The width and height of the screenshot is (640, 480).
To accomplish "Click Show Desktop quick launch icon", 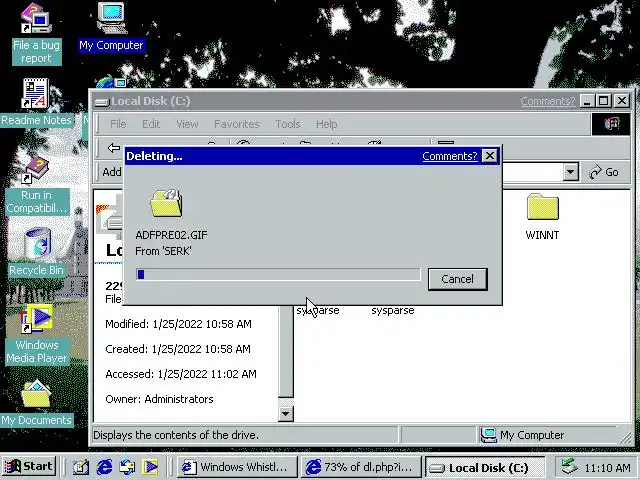I will 81,467.
